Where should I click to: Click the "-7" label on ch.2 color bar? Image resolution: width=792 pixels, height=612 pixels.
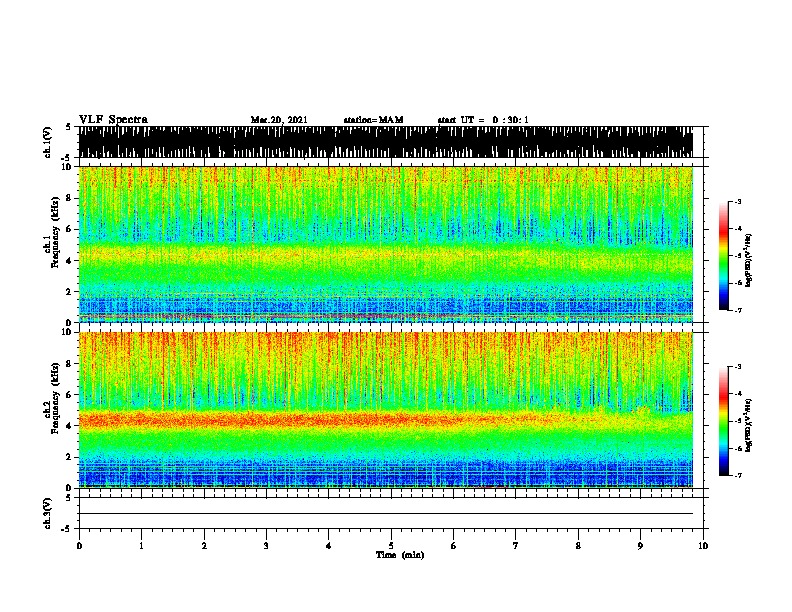click(737, 475)
